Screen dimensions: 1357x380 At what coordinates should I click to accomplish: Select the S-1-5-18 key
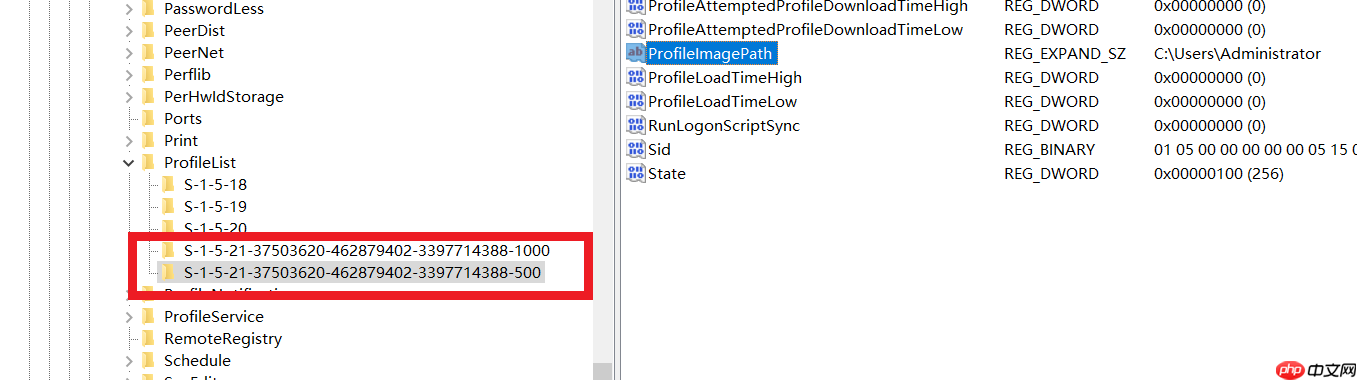pos(215,184)
